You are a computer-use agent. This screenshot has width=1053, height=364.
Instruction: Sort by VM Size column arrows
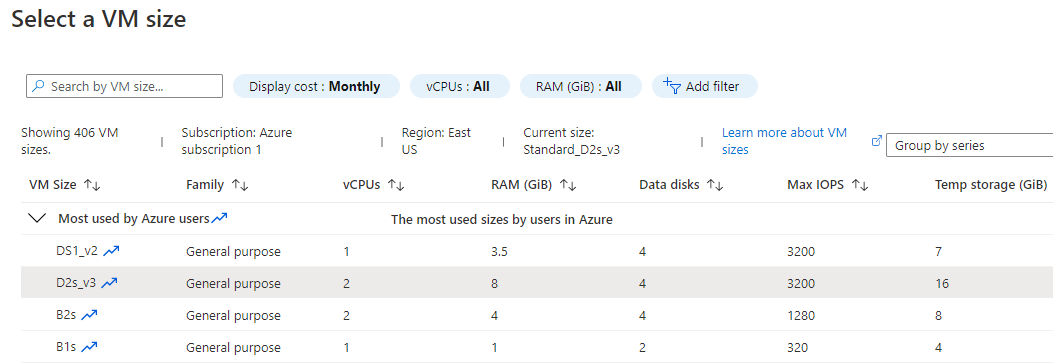[x=92, y=185]
